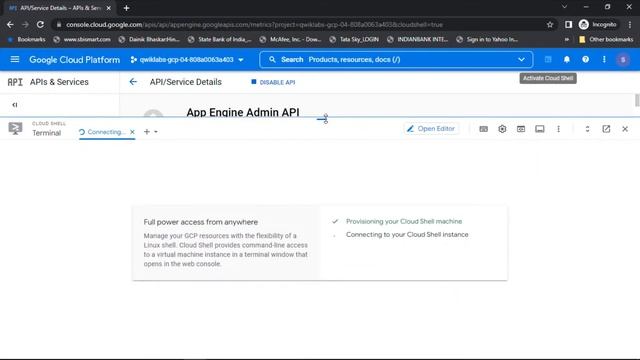Click the Google Cloud Platform logo text

point(75,60)
